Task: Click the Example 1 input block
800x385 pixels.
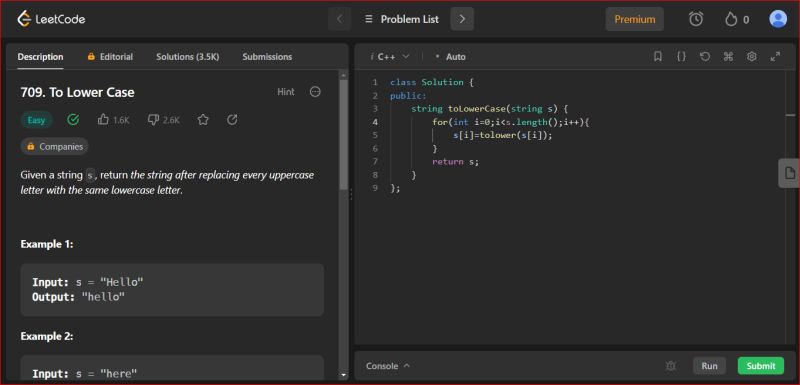Action: coord(172,290)
